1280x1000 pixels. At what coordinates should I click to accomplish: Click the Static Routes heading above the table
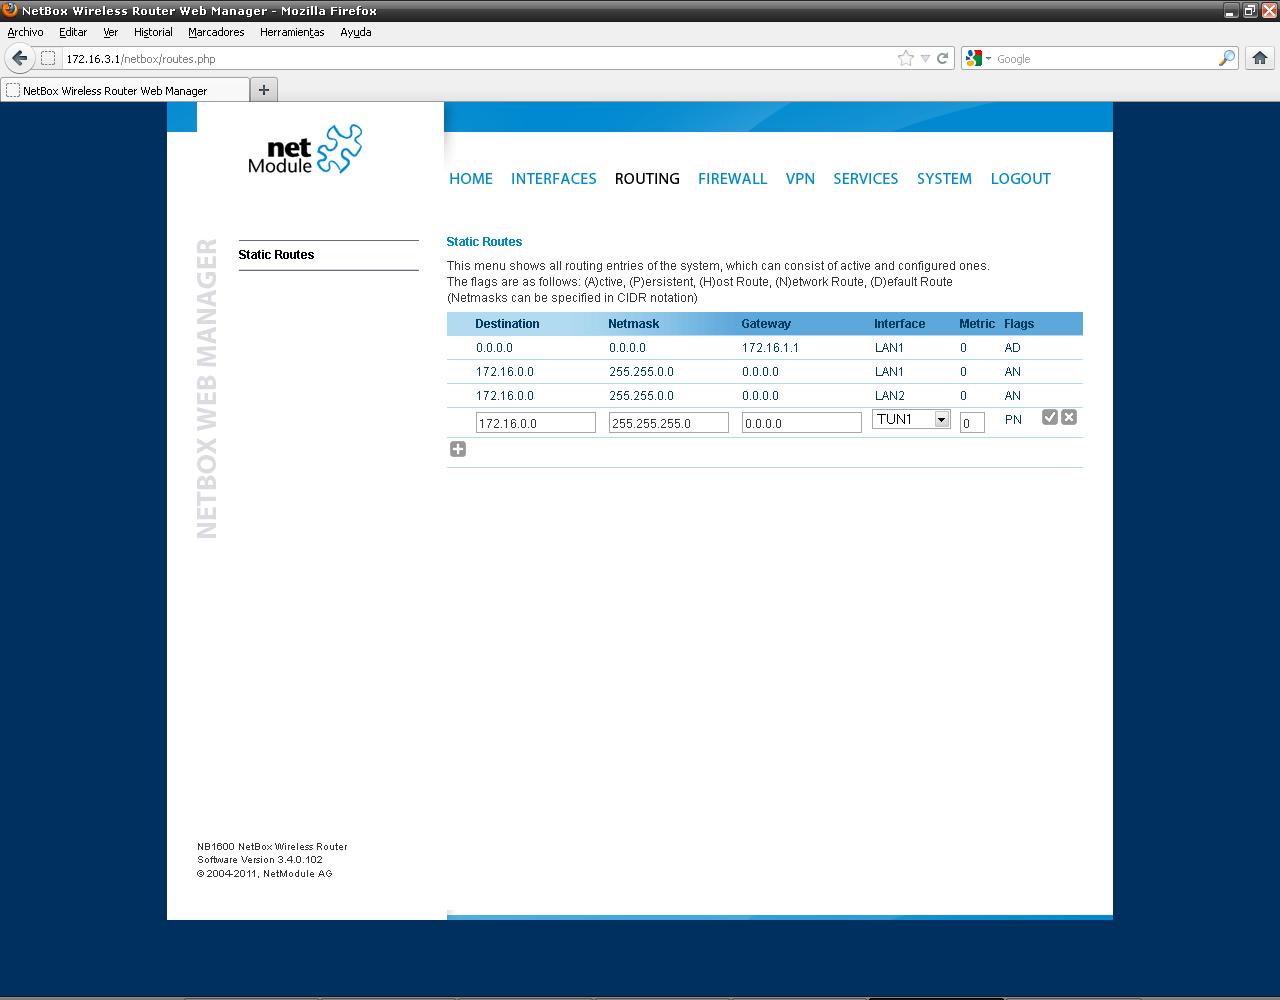[x=484, y=242]
